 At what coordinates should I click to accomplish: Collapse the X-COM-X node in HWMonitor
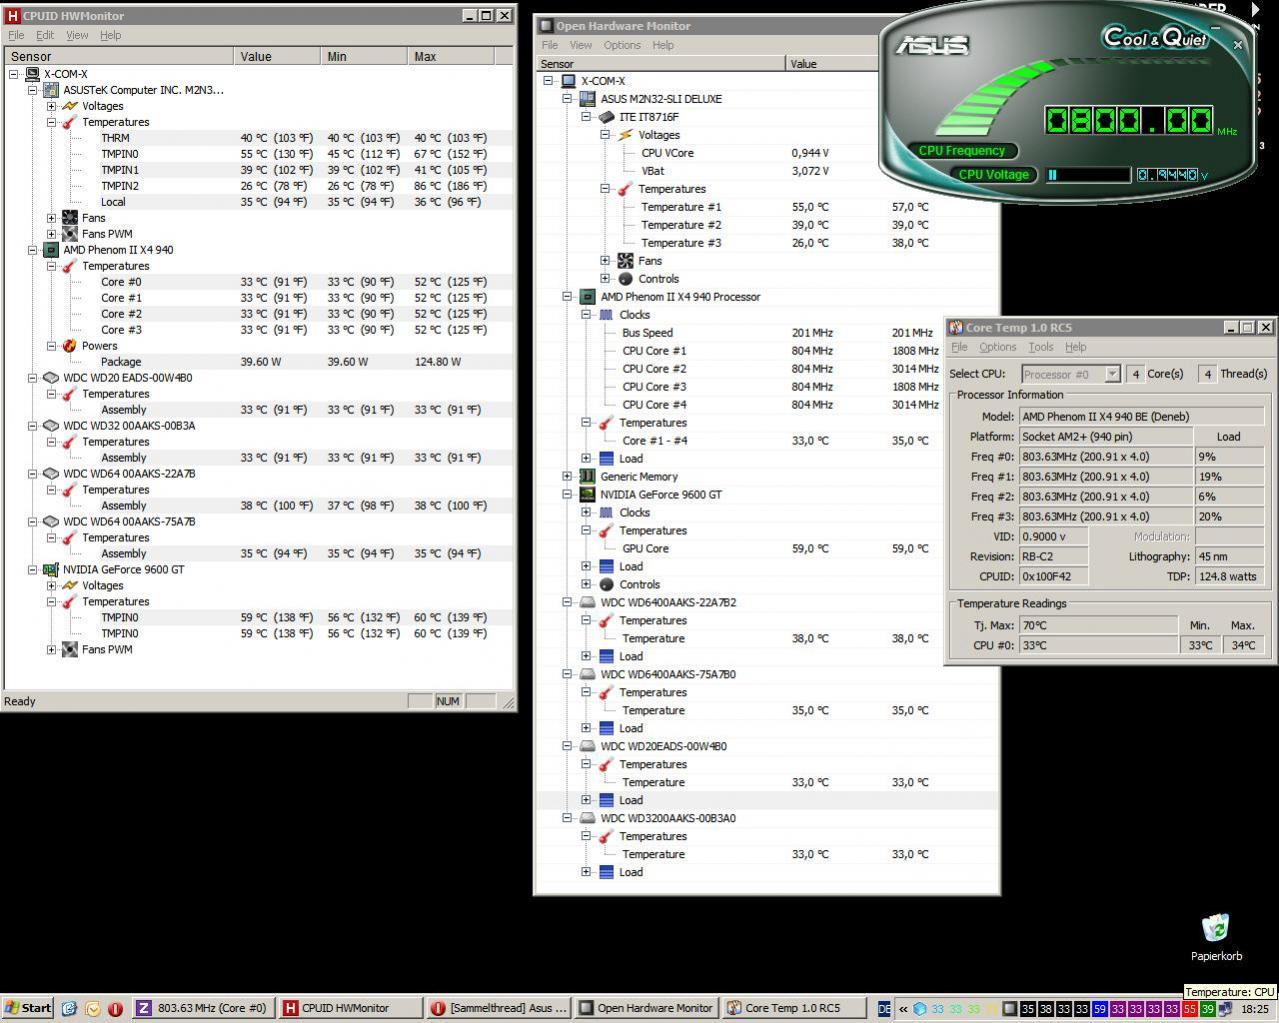coord(14,74)
